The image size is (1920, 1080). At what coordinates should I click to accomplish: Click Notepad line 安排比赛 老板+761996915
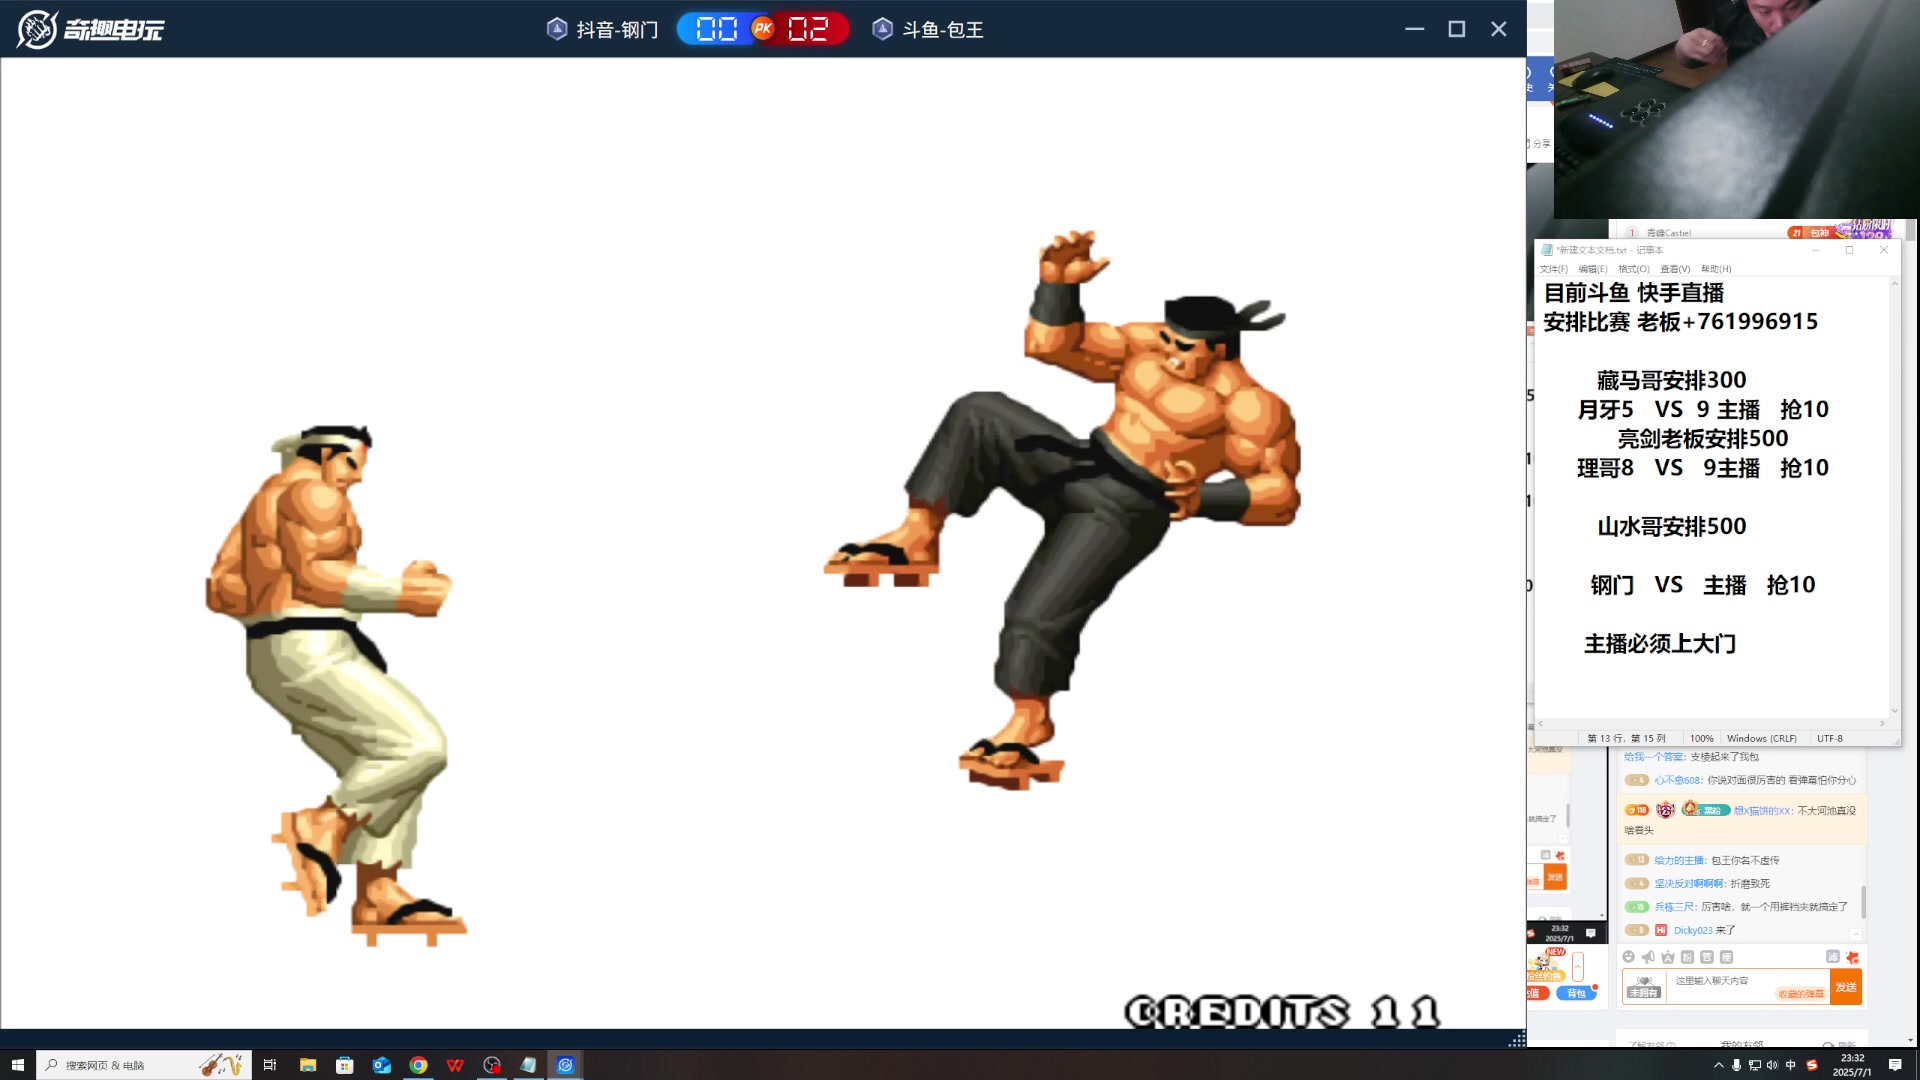tap(1680, 322)
